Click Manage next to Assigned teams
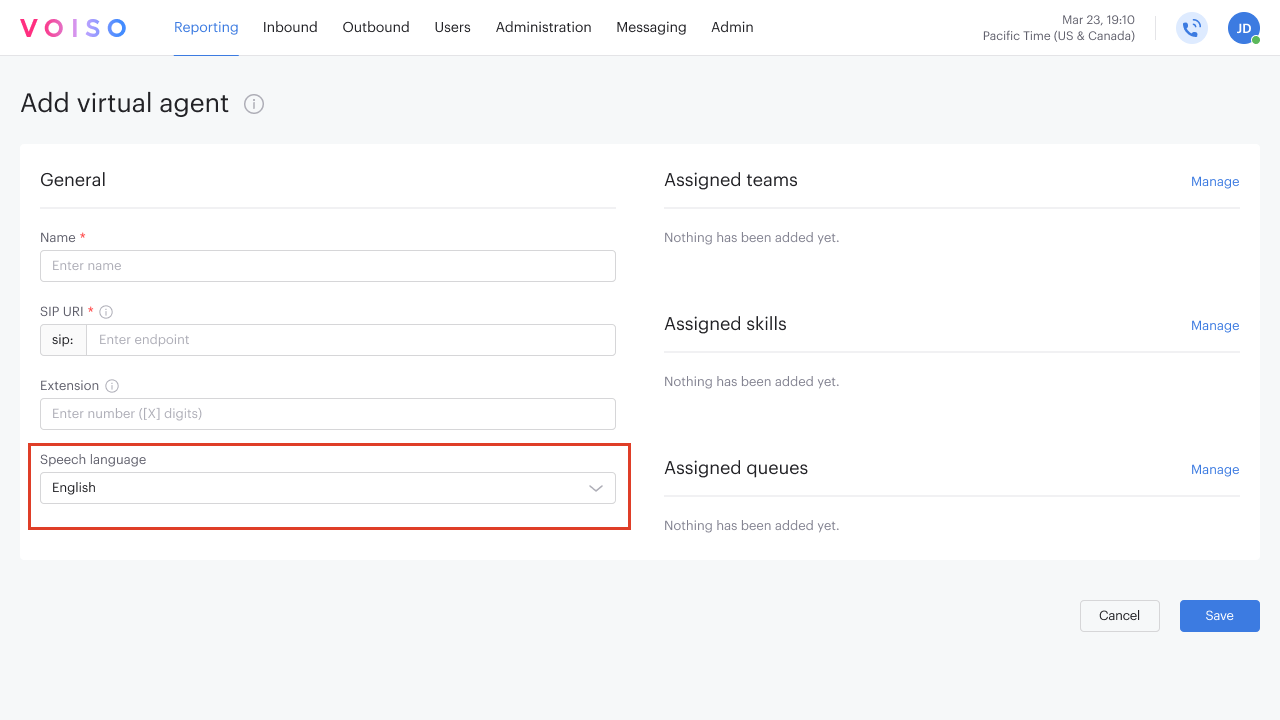 [1214, 181]
